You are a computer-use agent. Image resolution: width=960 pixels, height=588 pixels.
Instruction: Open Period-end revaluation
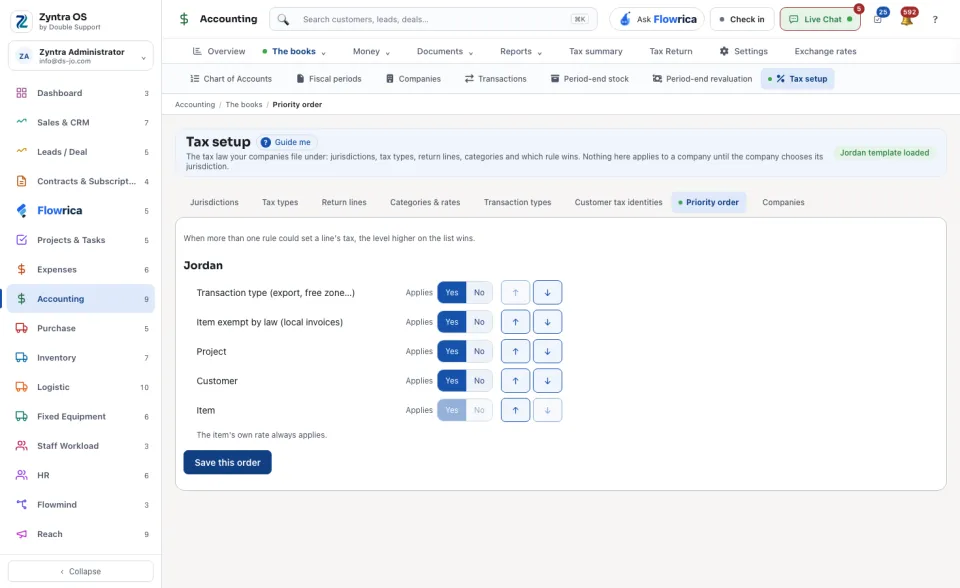click(702, 79)
